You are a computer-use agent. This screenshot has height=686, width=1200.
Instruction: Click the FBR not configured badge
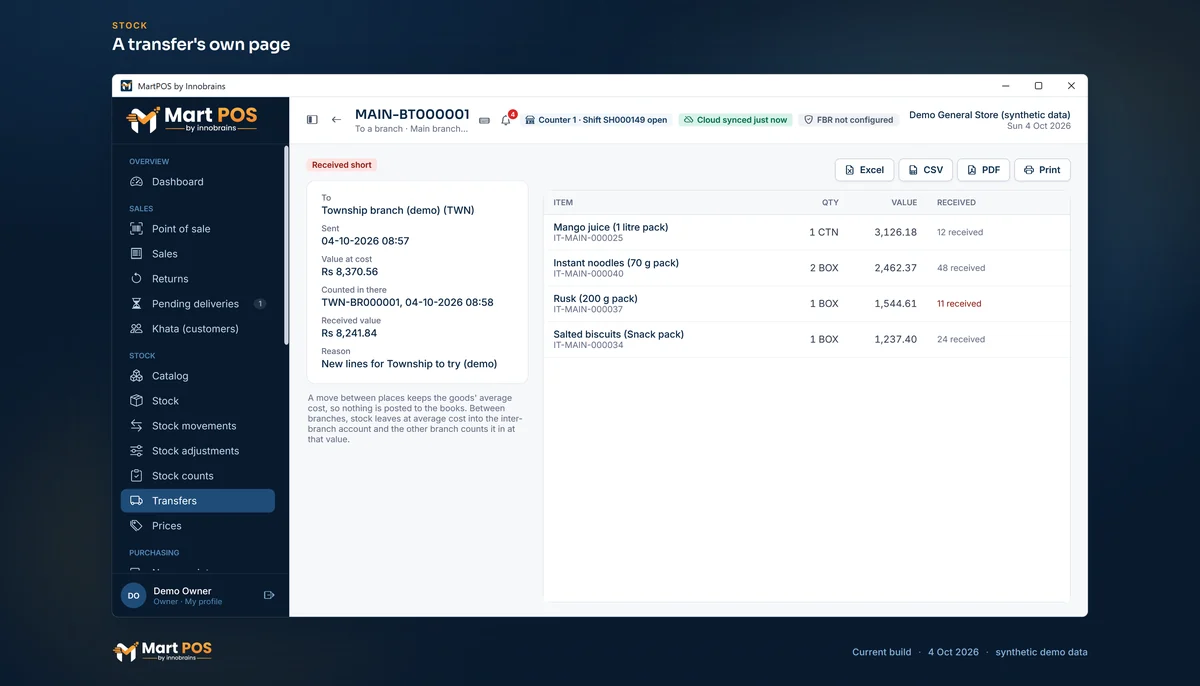click(x=849, y=120)
